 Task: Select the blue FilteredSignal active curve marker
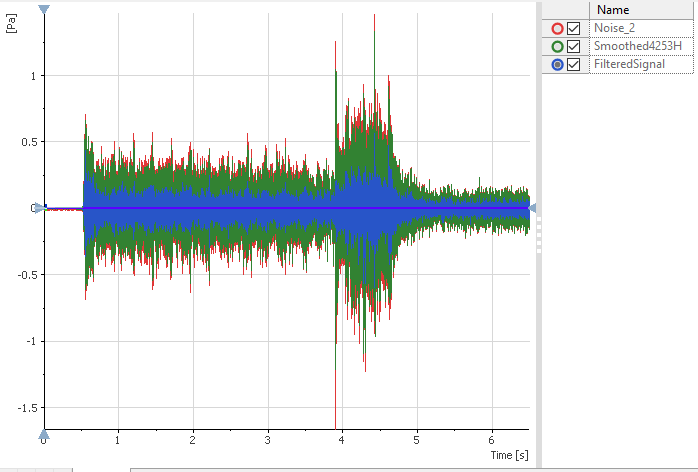tap(557, 64)
